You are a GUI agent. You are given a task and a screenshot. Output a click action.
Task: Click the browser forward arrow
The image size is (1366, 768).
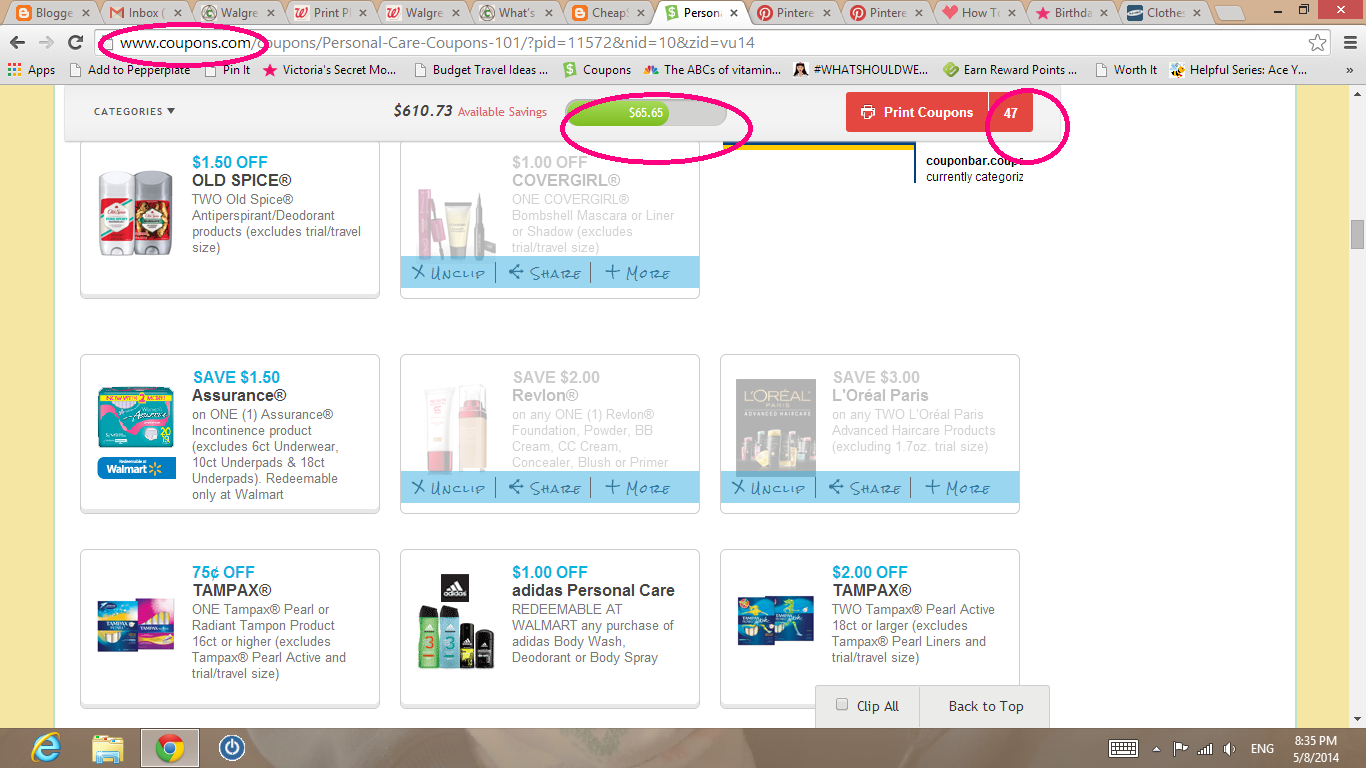pos(46,43)
